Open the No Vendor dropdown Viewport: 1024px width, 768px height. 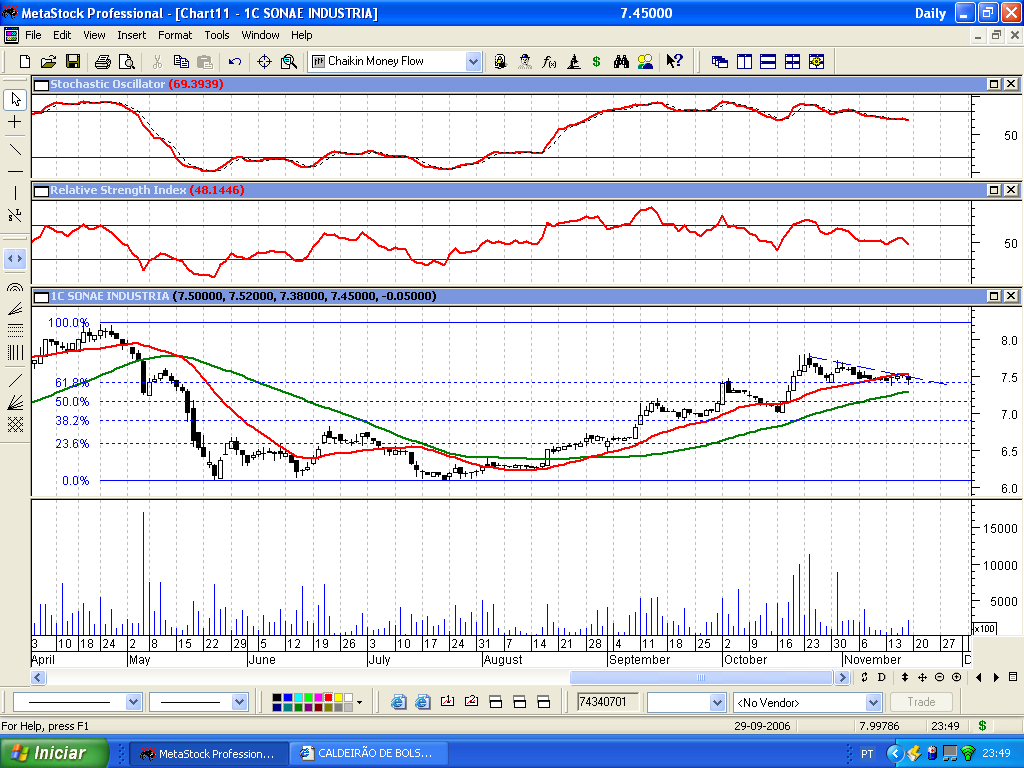point(873,703)
